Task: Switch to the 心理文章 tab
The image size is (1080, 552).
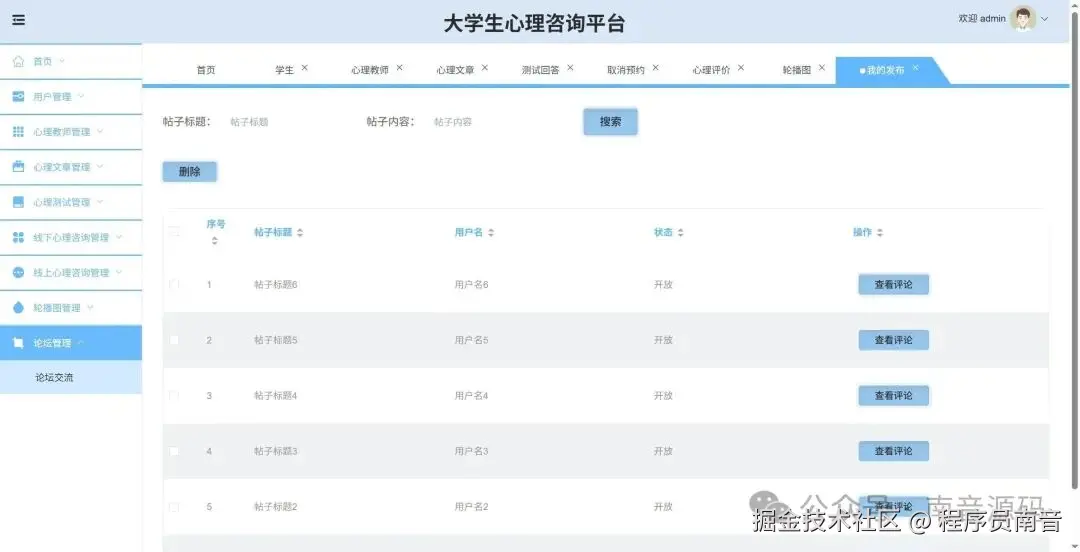Action: pos(455,70)
